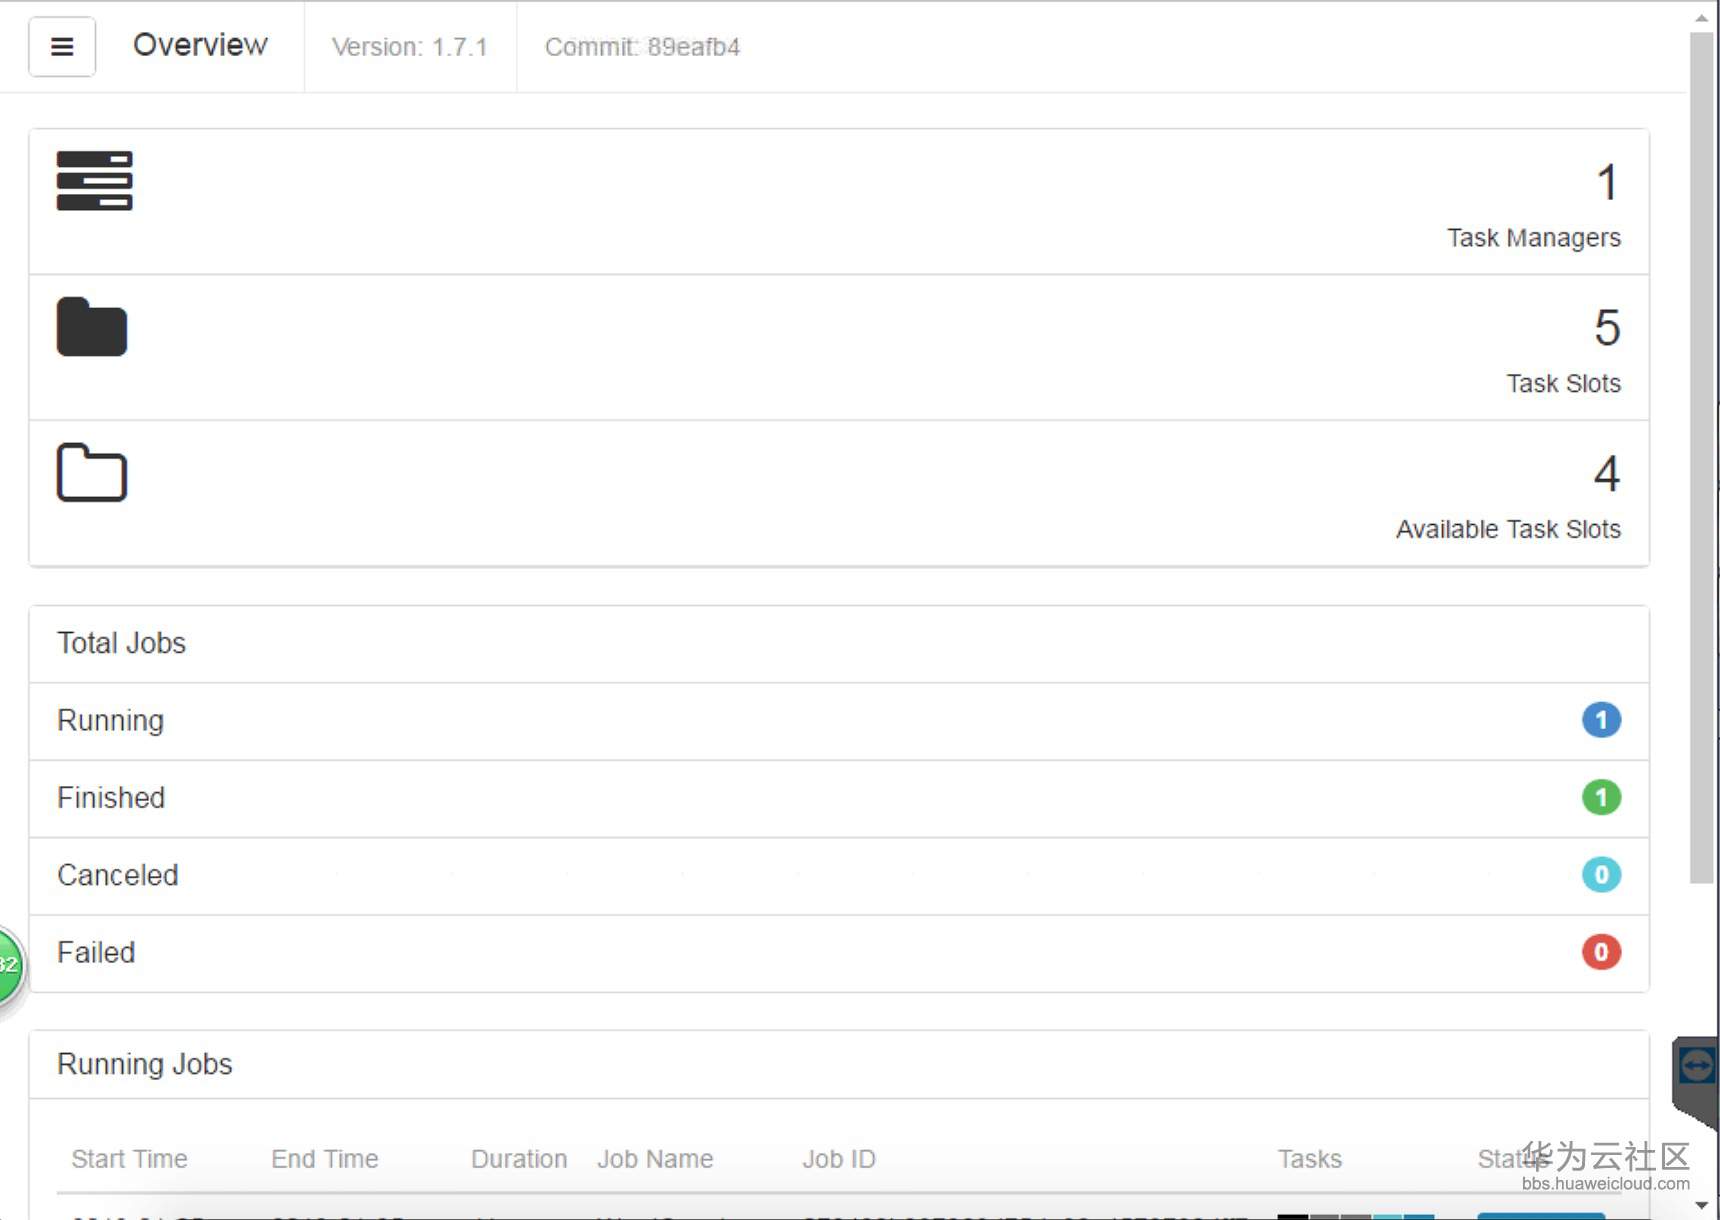Click the Finished row label
This screenshot has height=1220, width=1720.
click(x=111, y=798)
